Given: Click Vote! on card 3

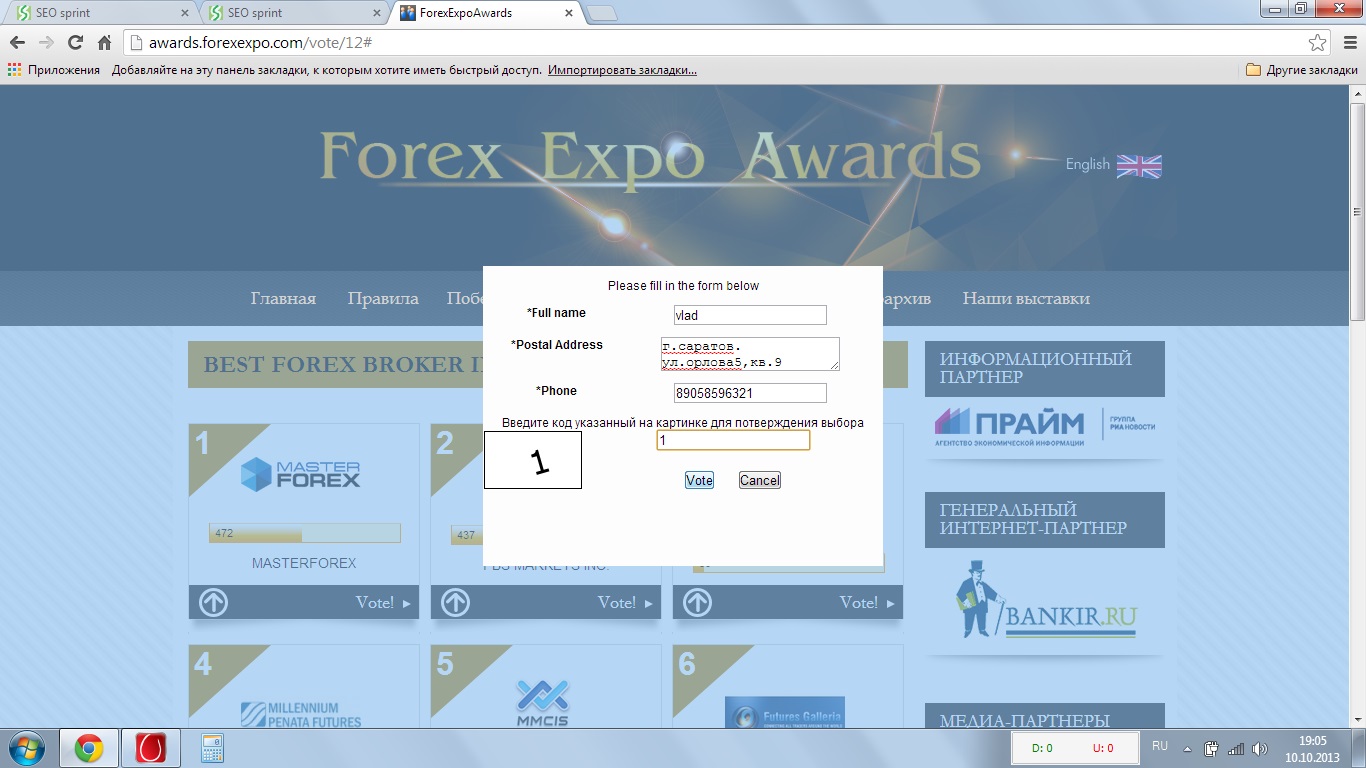Looking at the screenshot, I should click(867, 602).
